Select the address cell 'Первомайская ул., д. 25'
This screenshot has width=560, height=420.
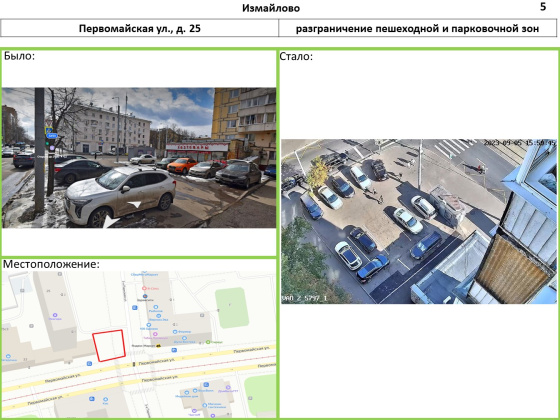tap(140, 28)
